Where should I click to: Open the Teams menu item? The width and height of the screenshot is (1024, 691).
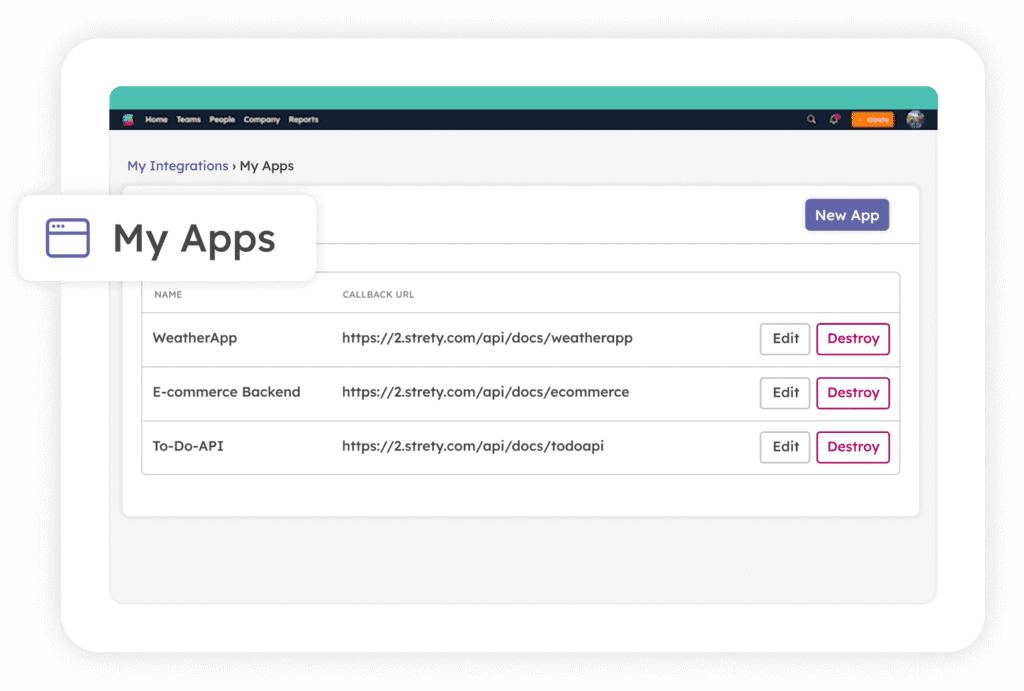pyautogui.click(x=188, y=120)
